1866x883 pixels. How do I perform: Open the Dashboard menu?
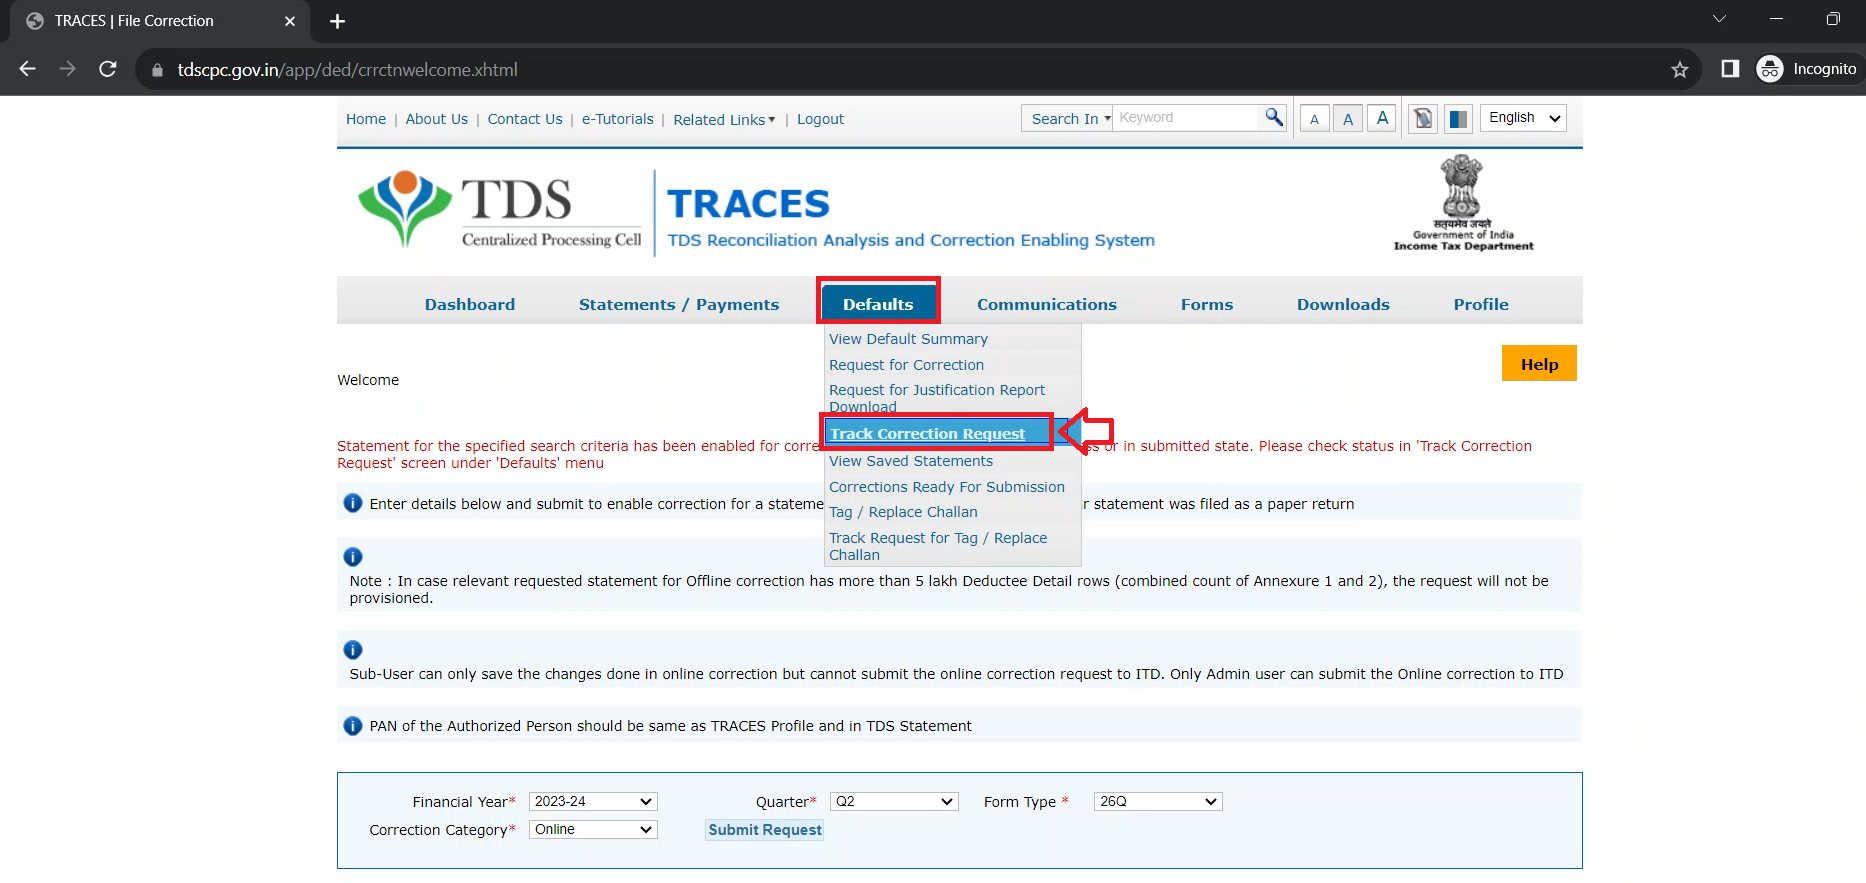pyautogui.click(x=470, y=304)
